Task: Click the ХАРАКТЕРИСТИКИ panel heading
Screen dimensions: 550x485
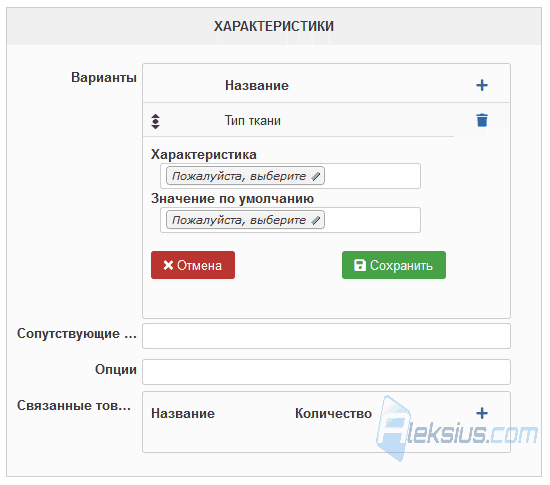Action: tap(274, 26)
